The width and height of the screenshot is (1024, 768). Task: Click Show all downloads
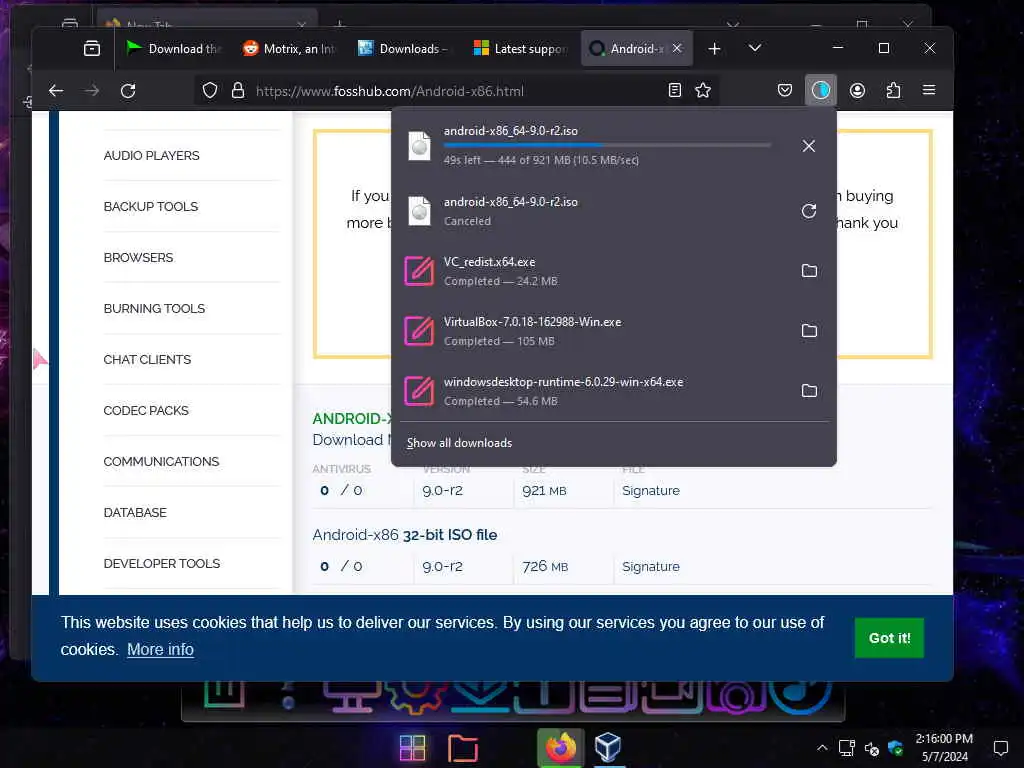(459, 443)
